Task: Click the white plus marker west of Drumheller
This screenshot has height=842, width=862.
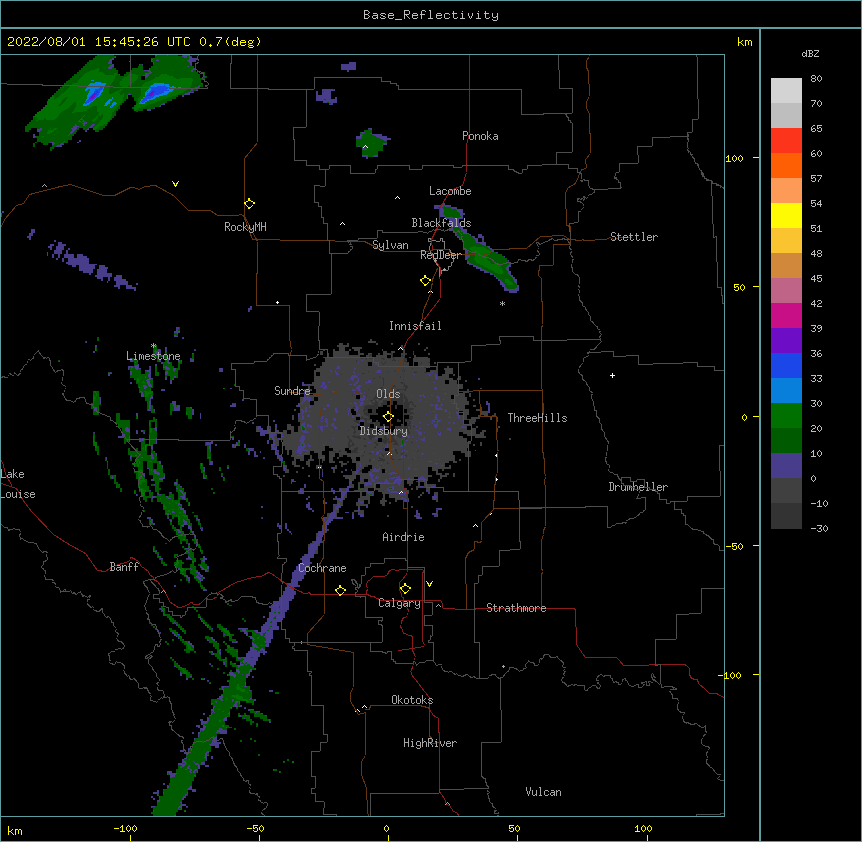Action: point(612,375)
